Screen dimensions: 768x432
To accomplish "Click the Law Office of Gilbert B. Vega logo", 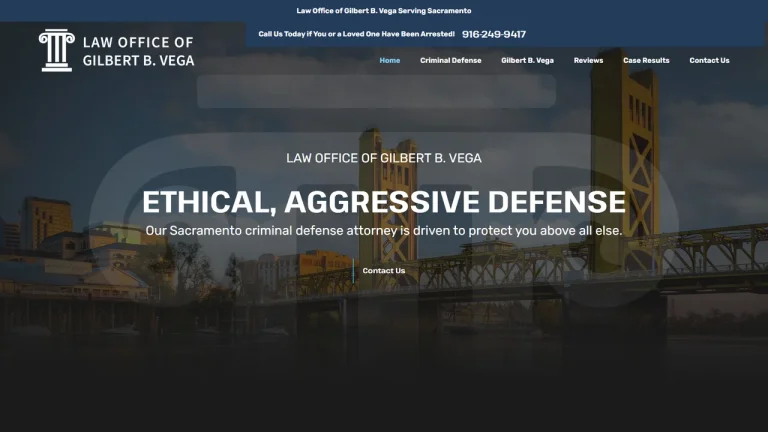I will (117, 50).
